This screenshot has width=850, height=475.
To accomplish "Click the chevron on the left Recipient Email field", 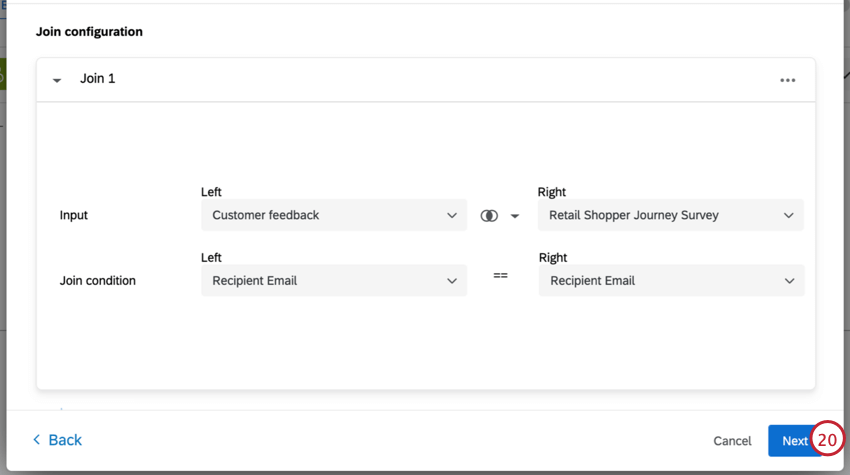I will click(451, 281).
